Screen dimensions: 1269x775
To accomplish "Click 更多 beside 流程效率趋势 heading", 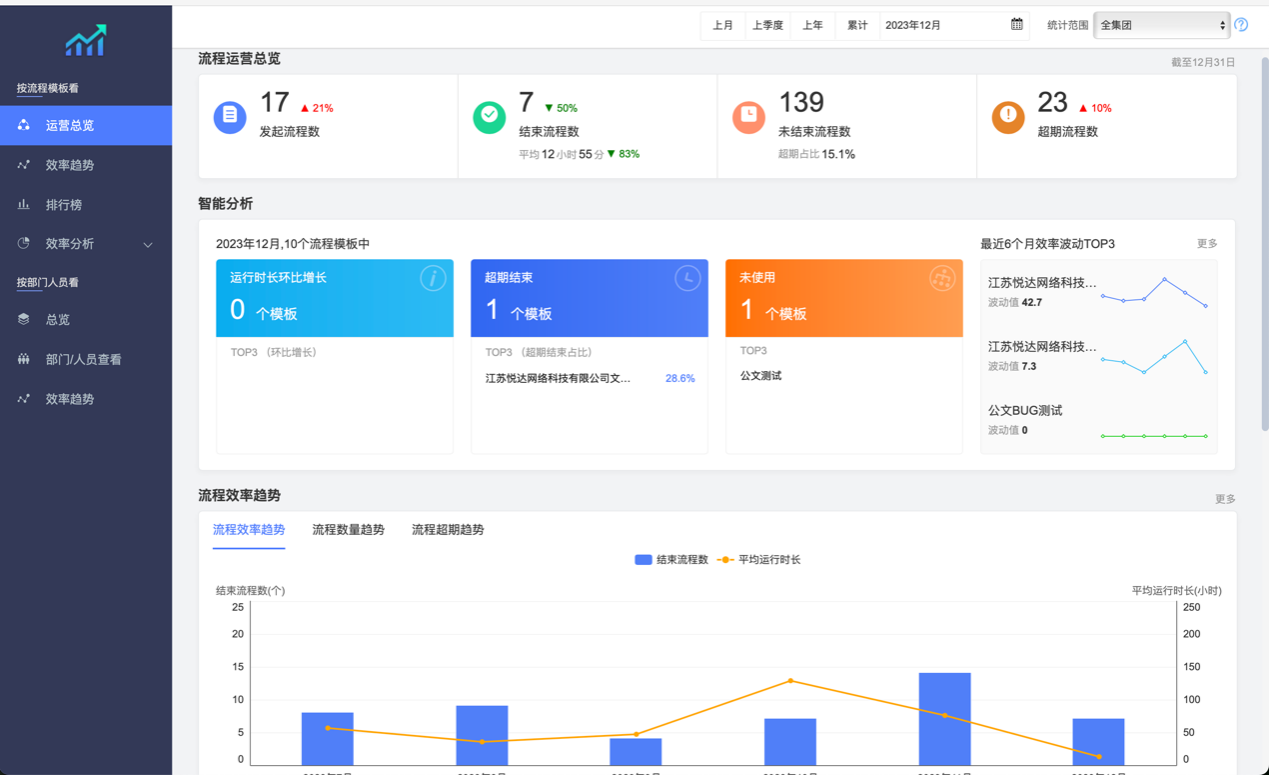I will [x=1225, y=497].
